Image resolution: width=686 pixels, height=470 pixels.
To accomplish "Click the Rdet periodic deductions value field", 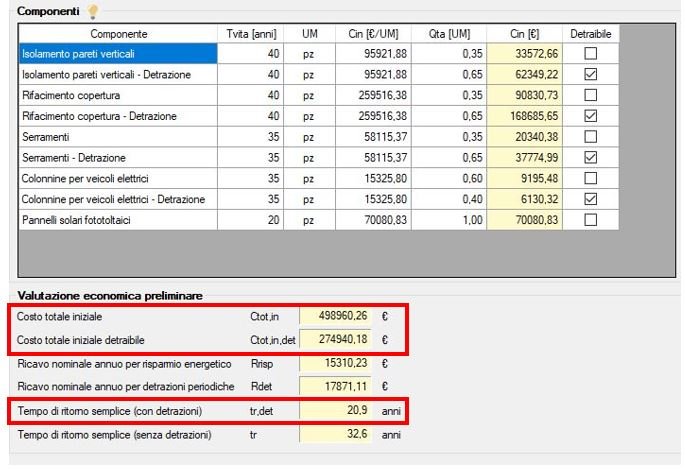I will pos(335,387).
